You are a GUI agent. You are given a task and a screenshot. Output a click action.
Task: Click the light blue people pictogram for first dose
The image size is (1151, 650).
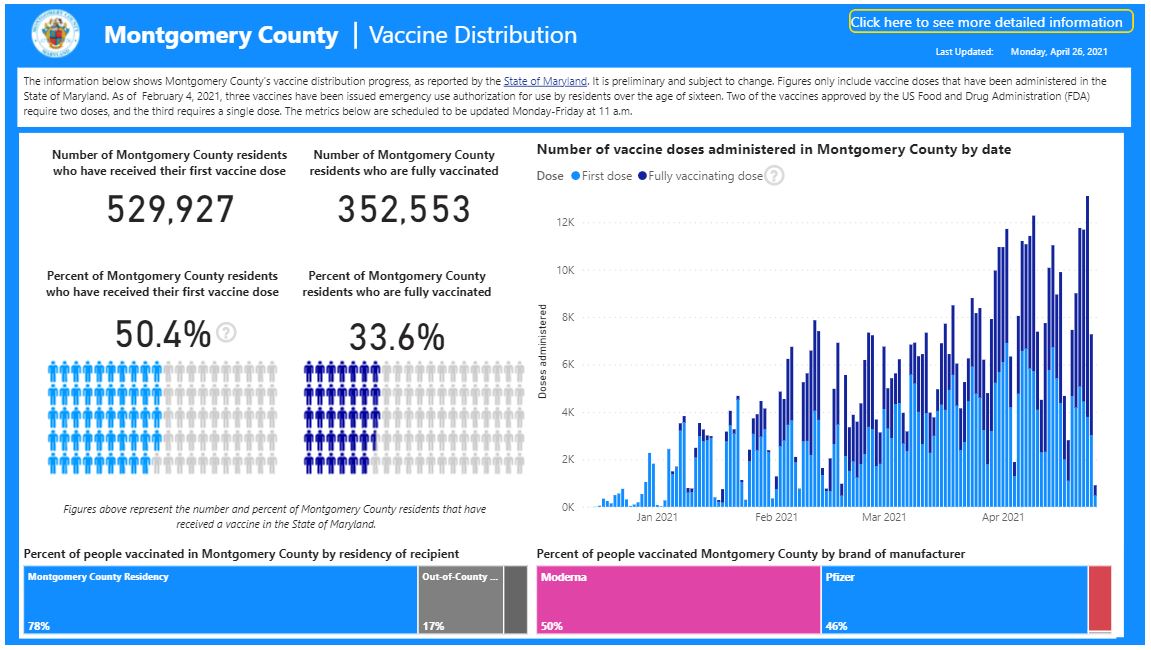tap(105, 417)
